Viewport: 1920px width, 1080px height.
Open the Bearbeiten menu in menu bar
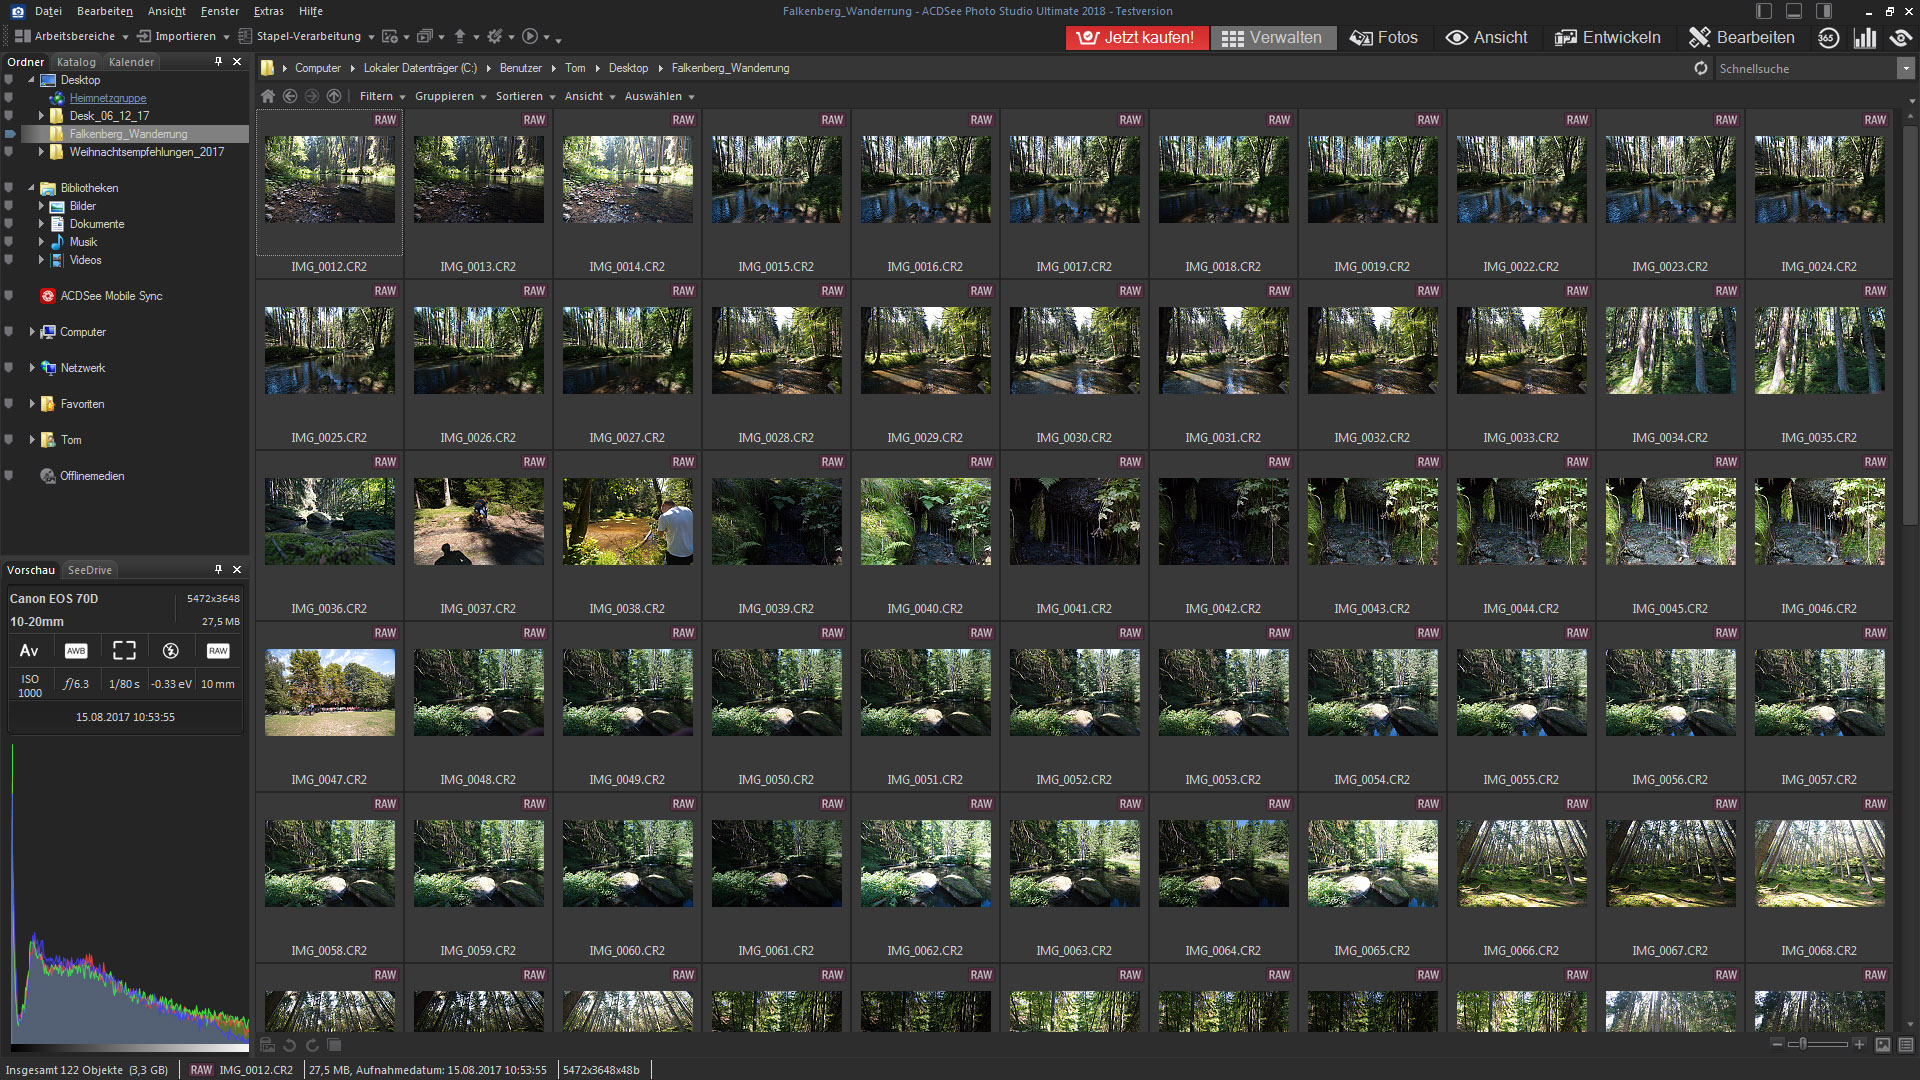click(105, 11)
